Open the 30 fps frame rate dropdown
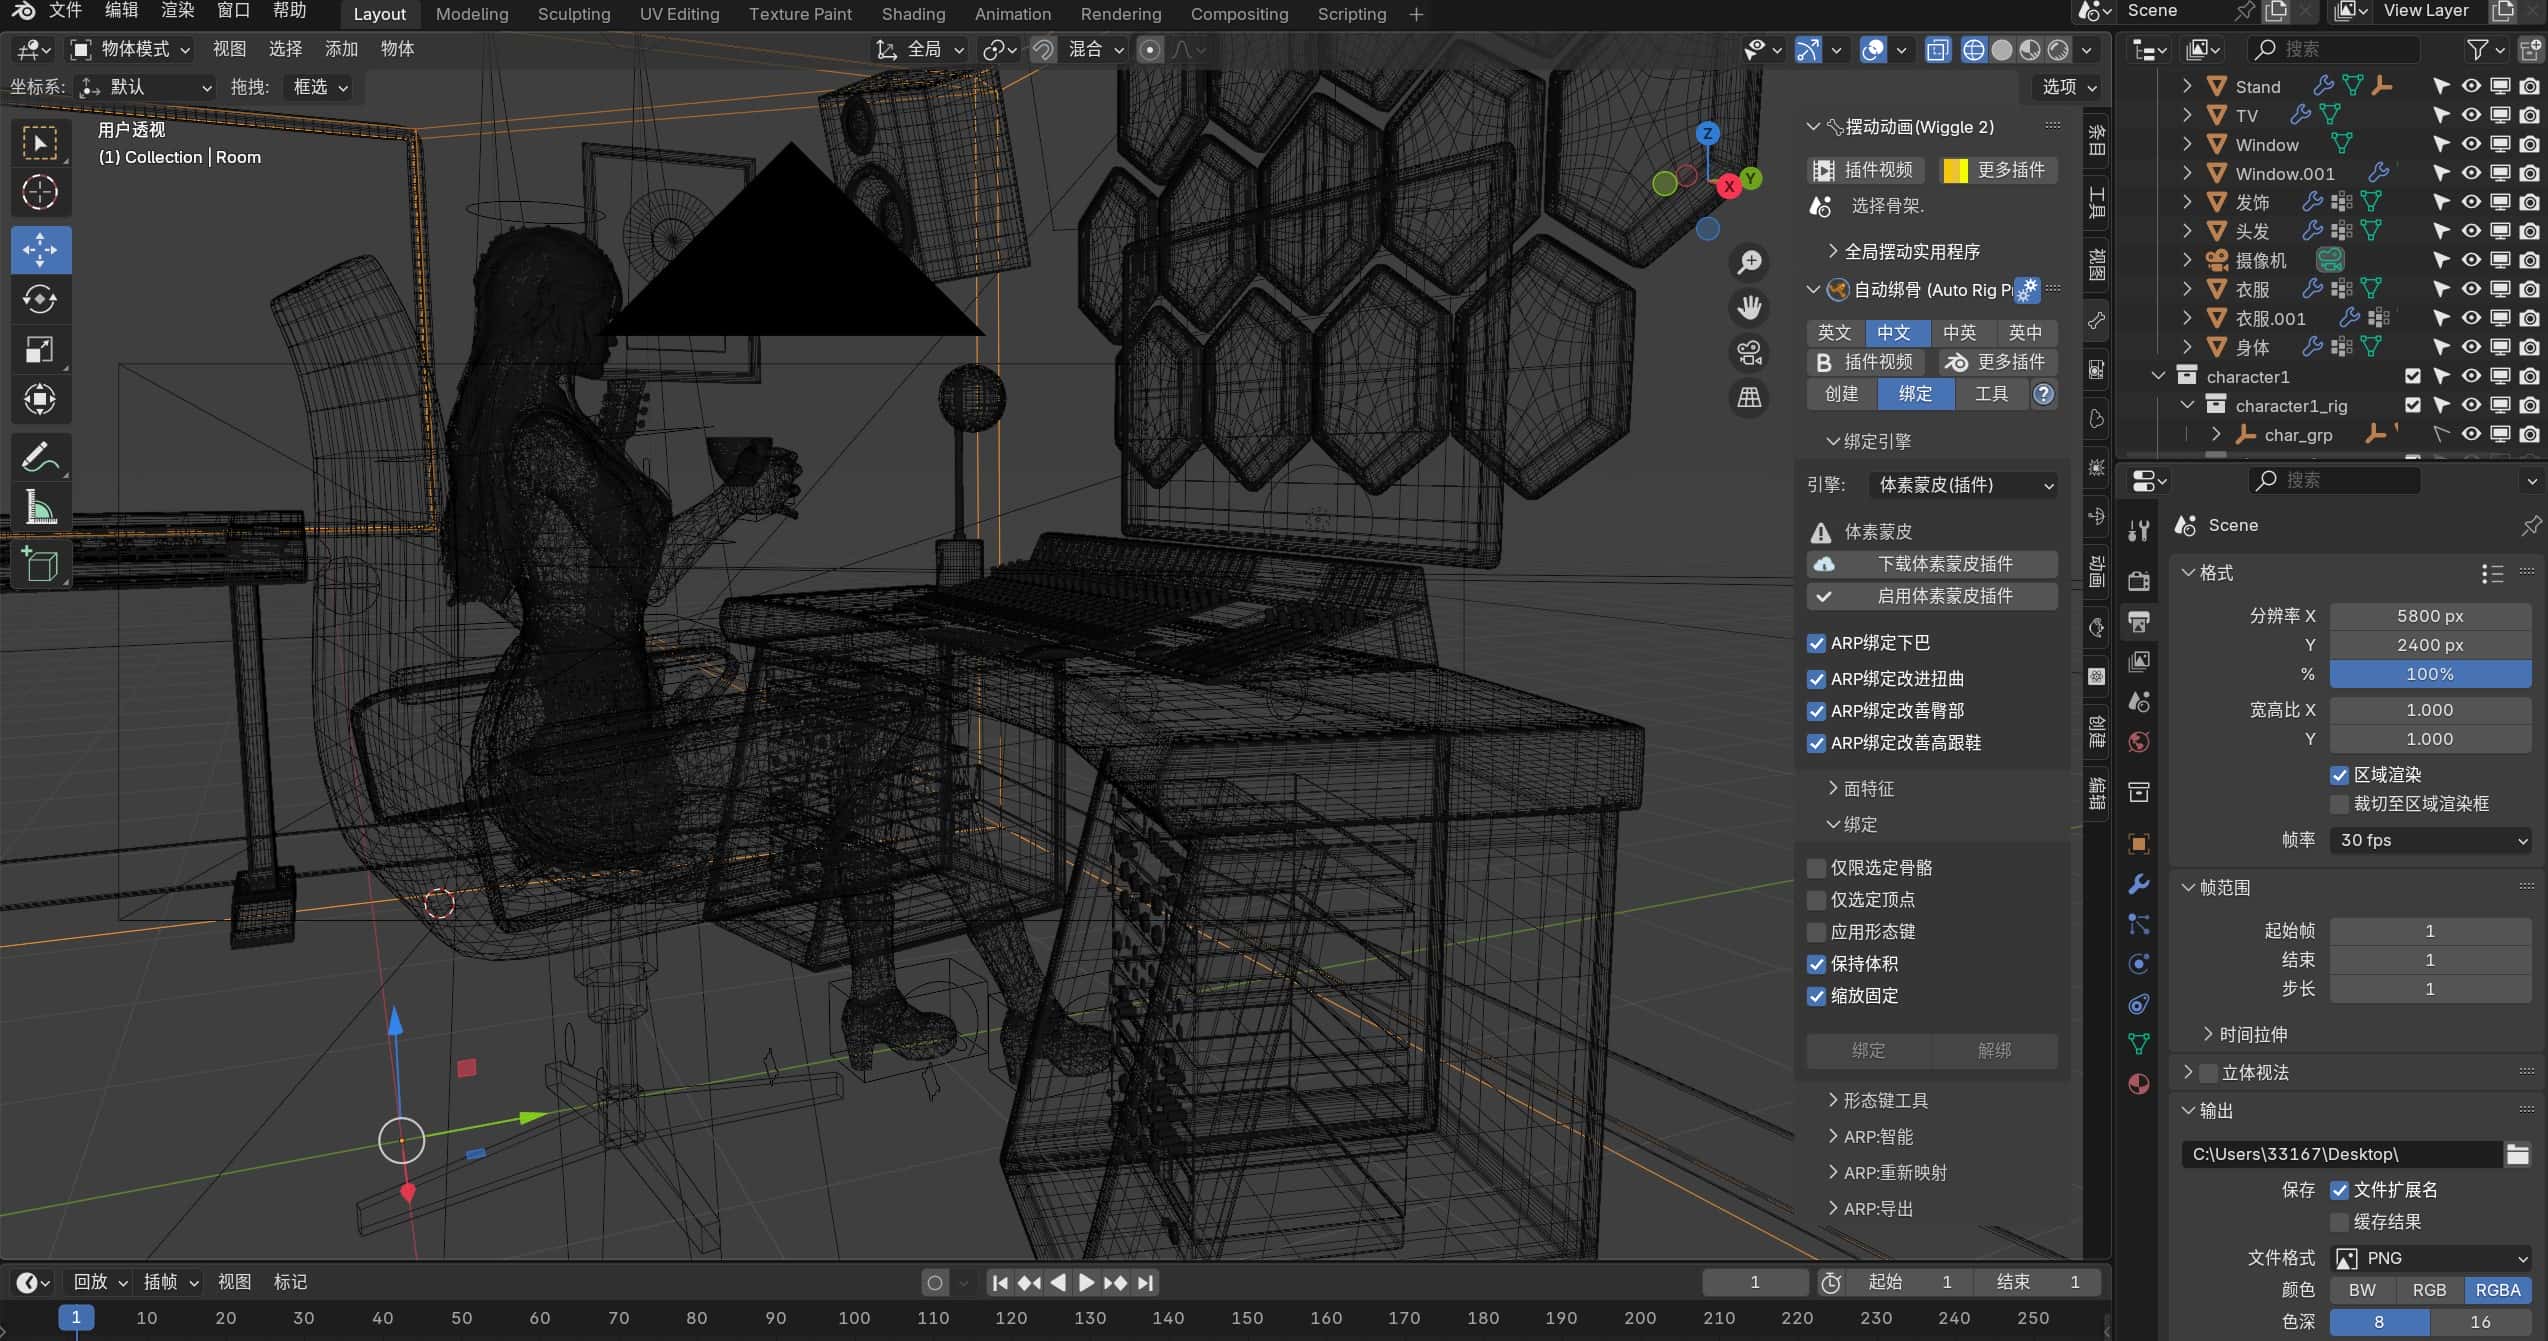 point(2430,840)
